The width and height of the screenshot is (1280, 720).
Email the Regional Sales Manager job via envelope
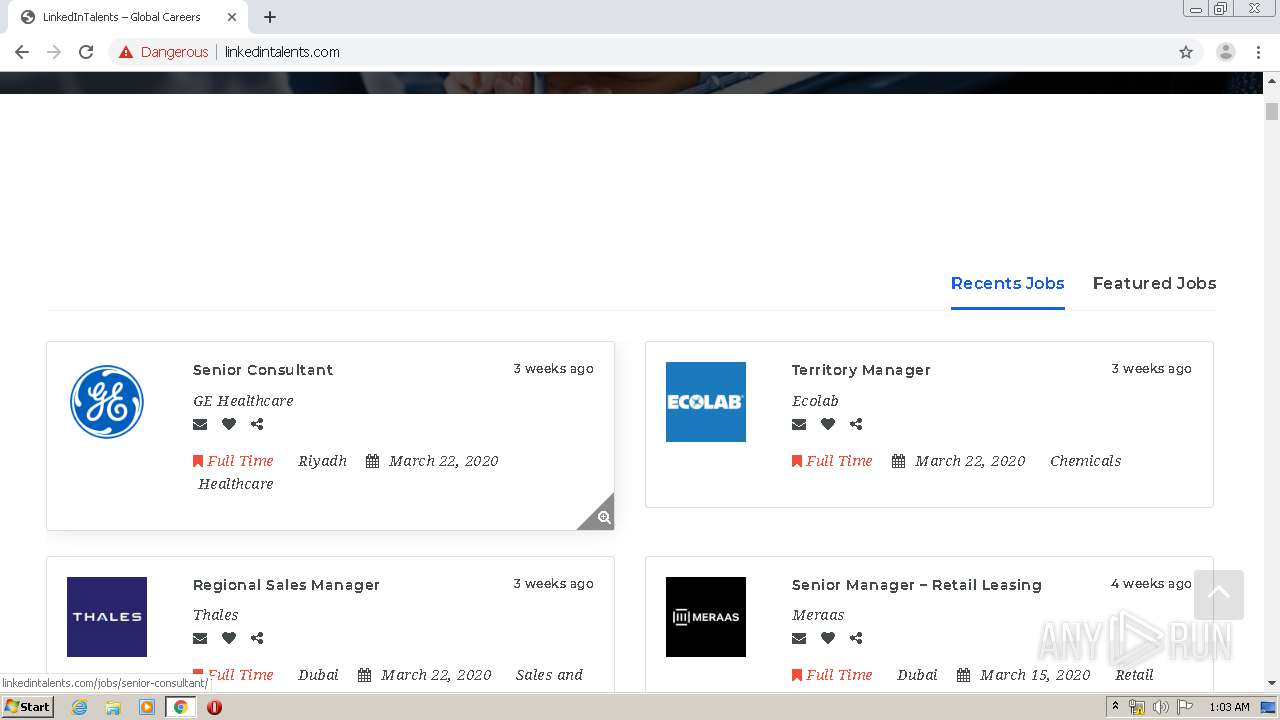tap(200, 638)
